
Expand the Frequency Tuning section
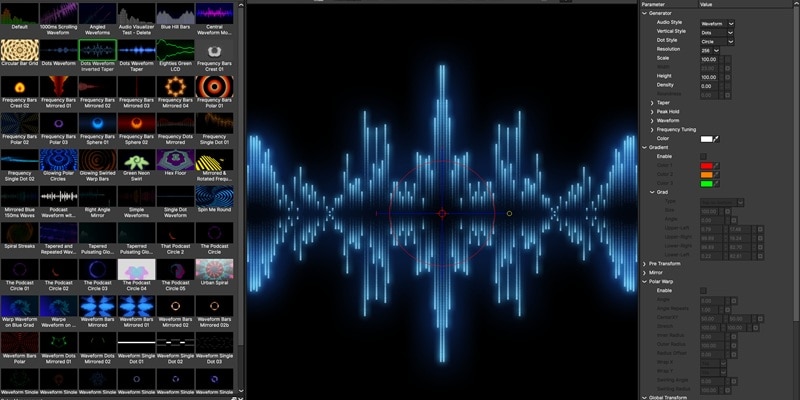pyautogui.click(x=652, y=130)
